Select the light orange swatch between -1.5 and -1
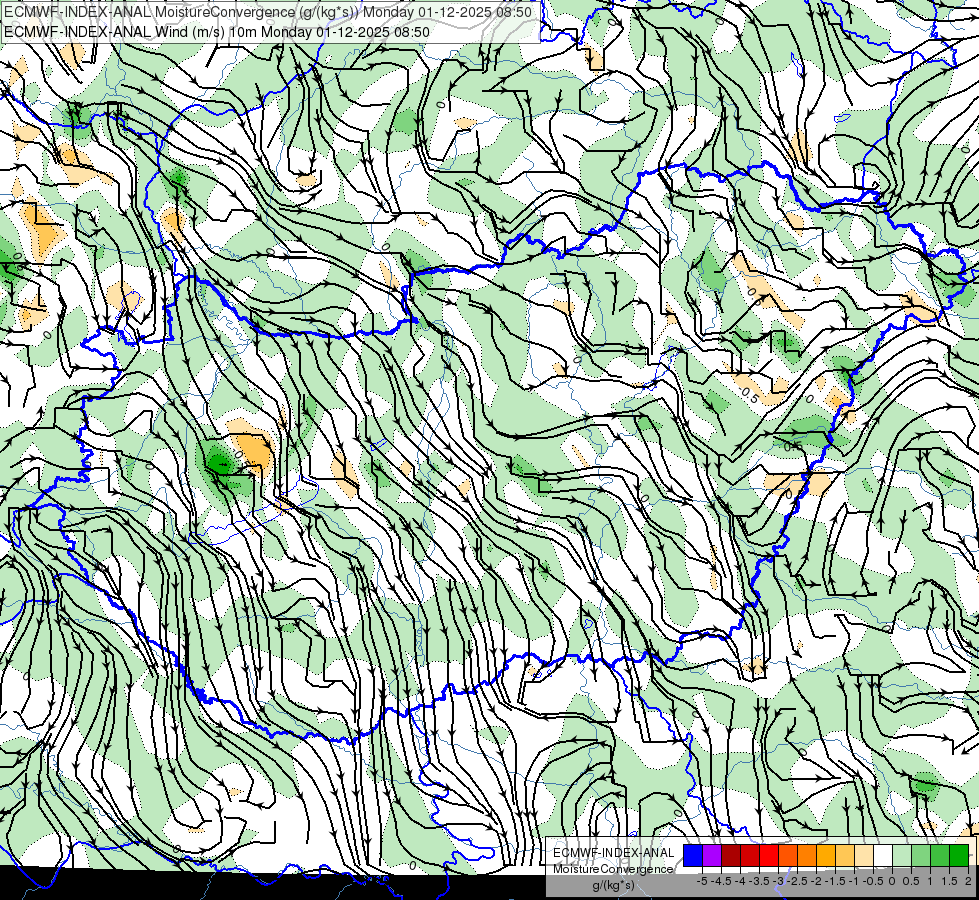 pos(845,855)
